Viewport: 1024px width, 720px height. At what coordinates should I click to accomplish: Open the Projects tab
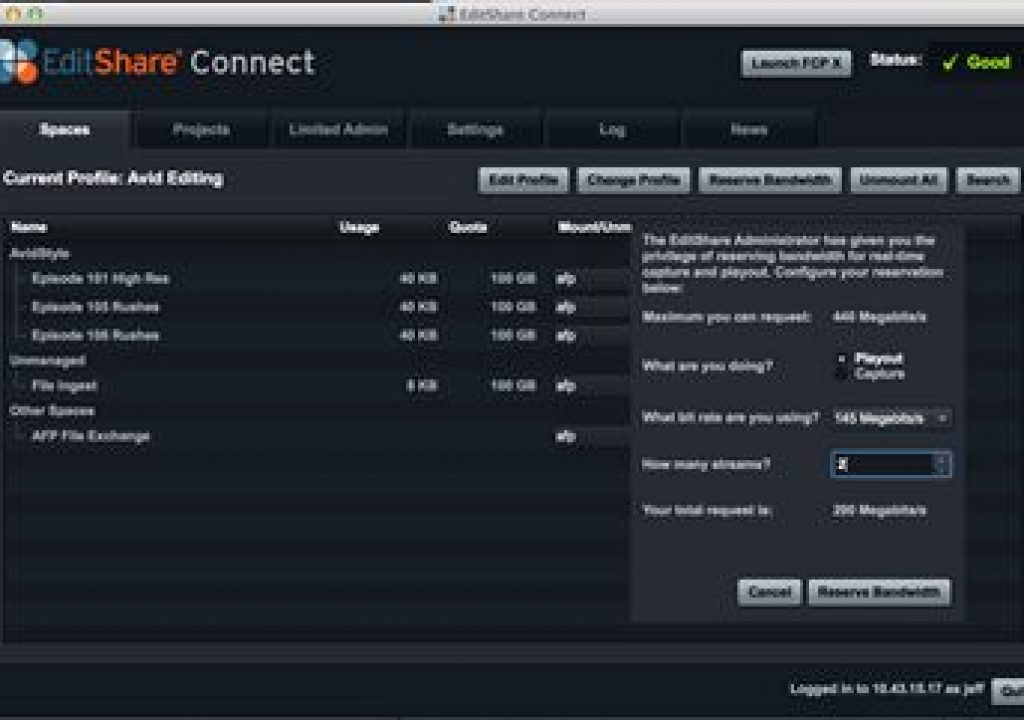201,129
